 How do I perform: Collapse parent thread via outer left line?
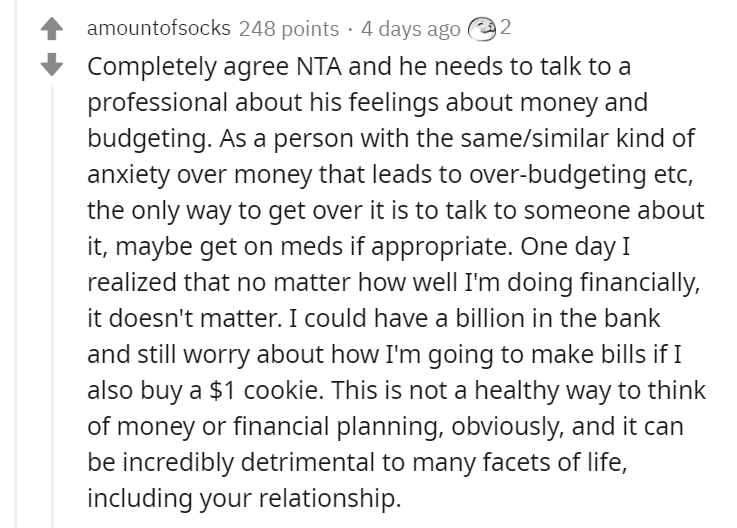[16, 263]
